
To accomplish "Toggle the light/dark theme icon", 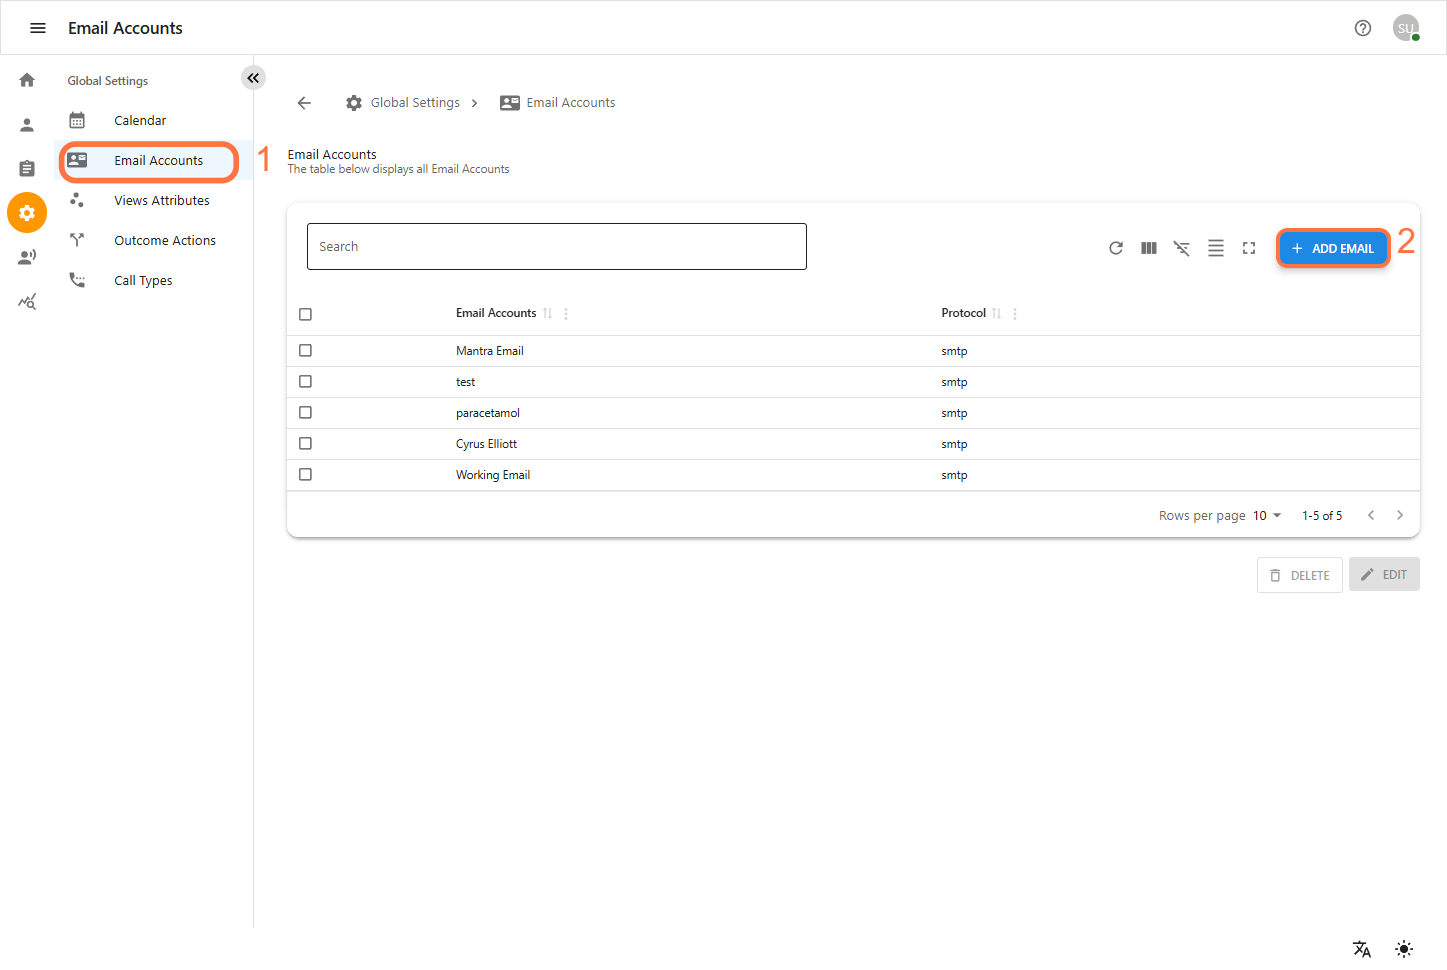I will (x=1404, y=949).
